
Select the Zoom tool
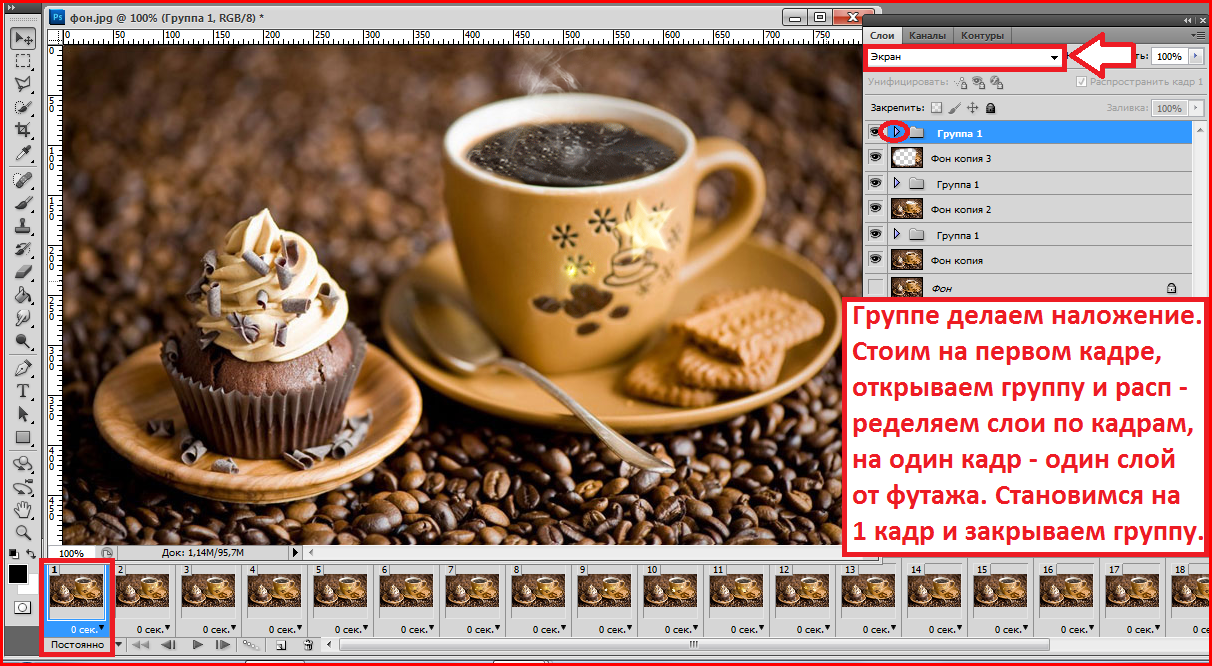click(x=23, y=533)
